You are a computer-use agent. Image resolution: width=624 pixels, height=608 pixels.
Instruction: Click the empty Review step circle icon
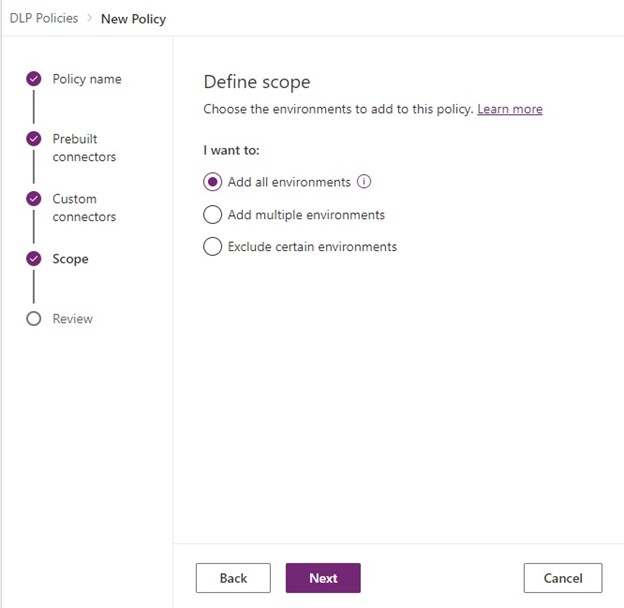click(x=34, y=319)
